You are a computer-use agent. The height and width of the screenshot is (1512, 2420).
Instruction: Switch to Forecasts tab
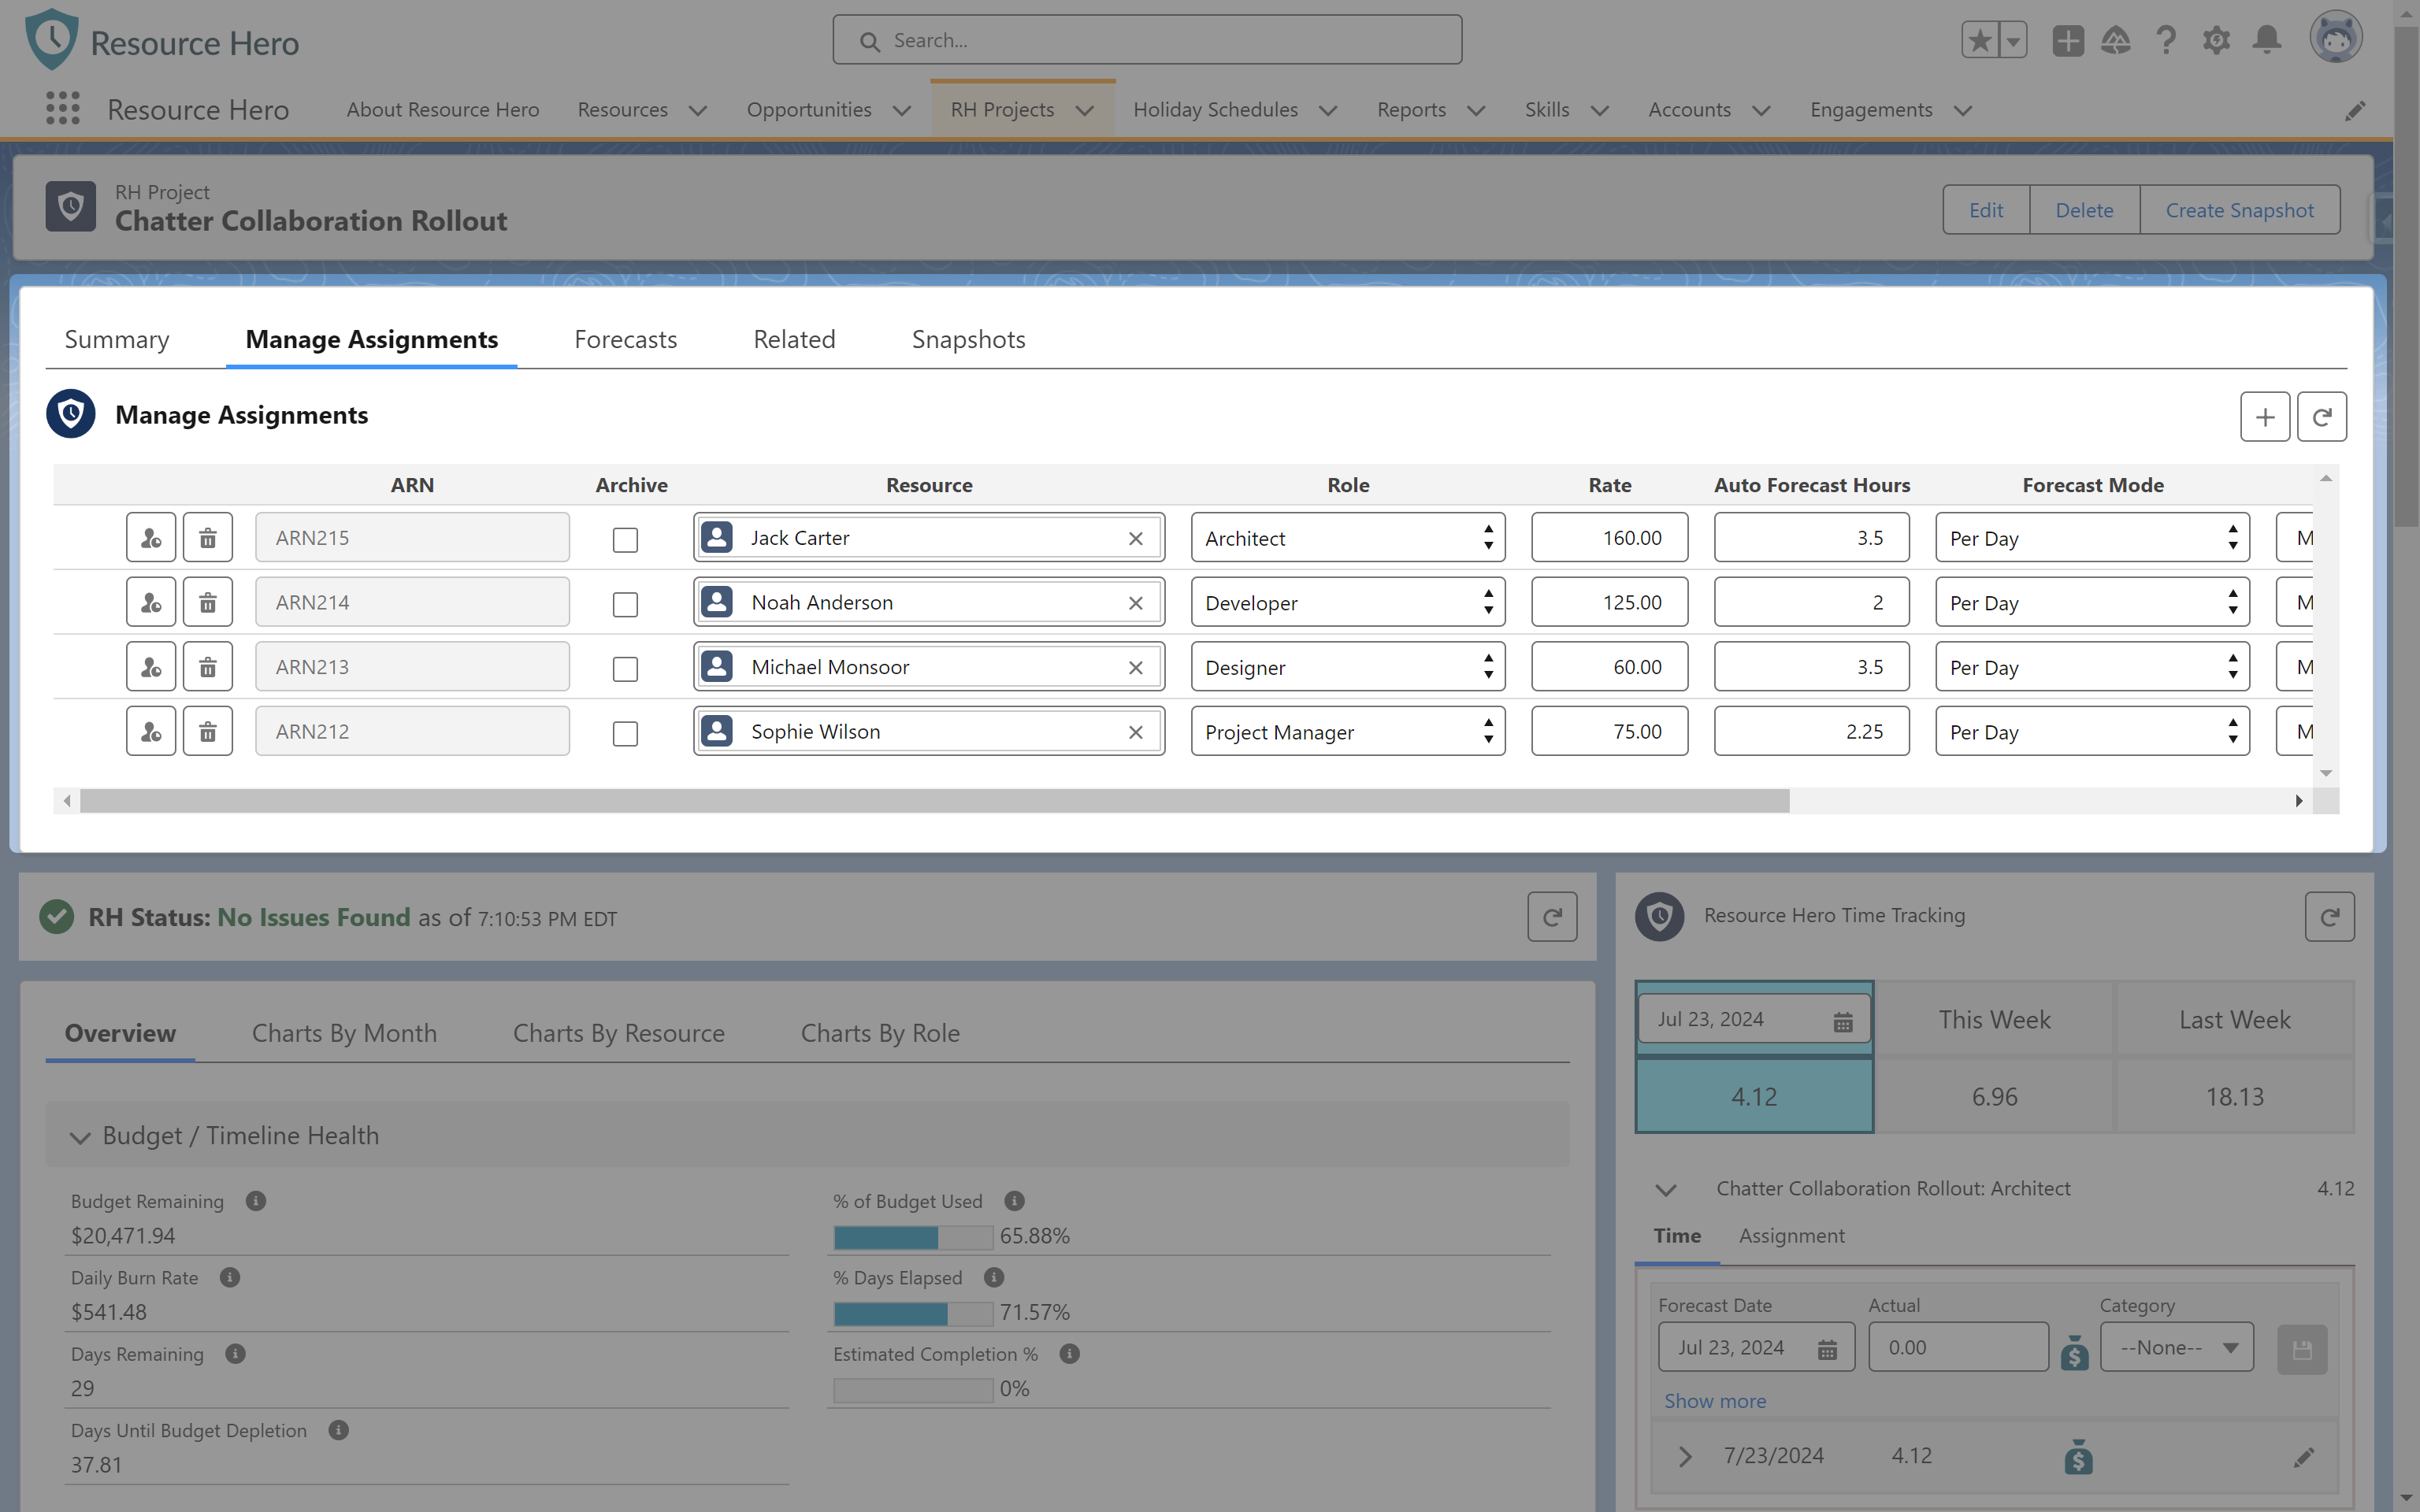[x=626, y=340]
